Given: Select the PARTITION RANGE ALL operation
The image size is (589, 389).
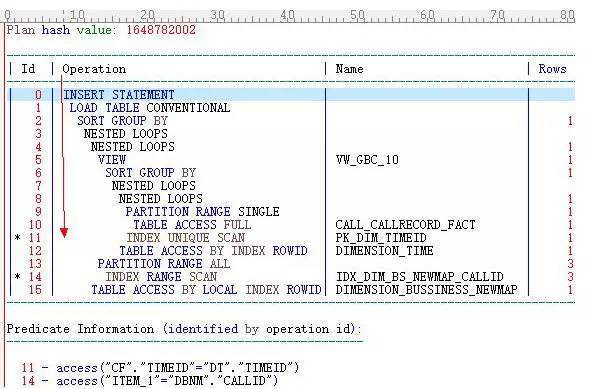Looking at the screenshot, I should click(x=164, y=264).
